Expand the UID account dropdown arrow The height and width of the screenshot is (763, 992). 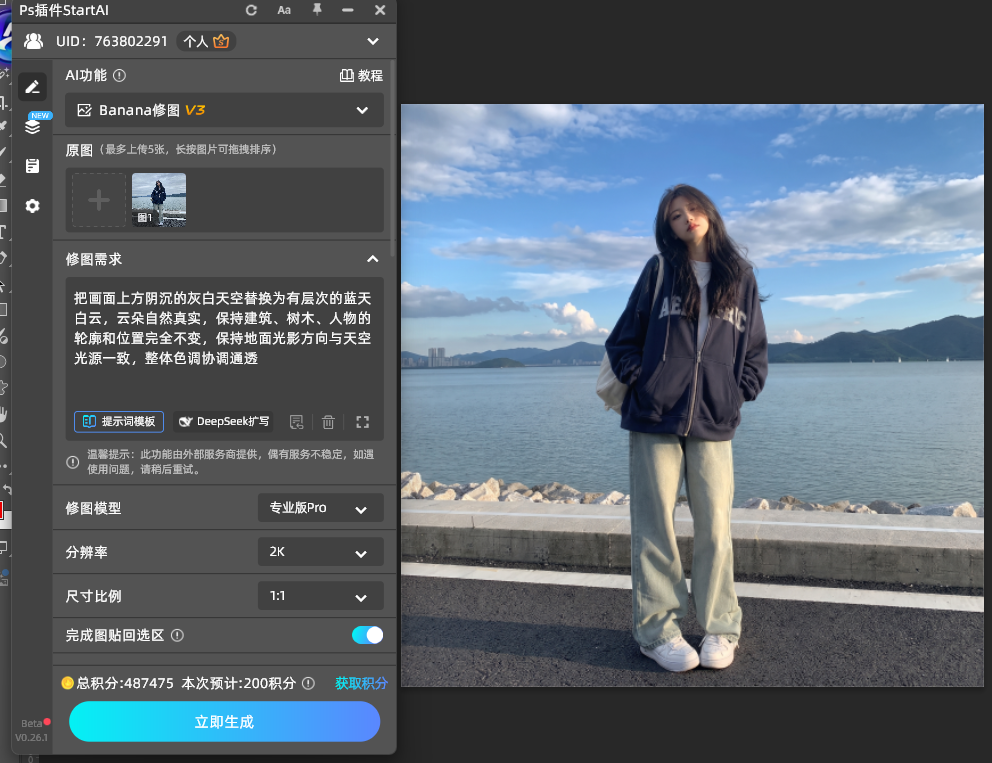373,41
